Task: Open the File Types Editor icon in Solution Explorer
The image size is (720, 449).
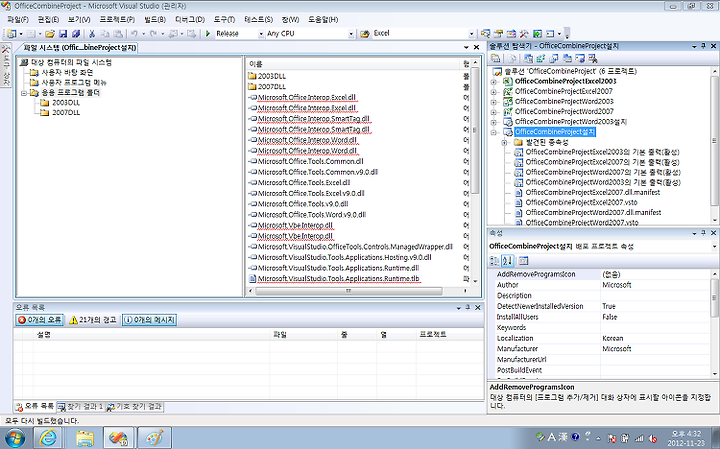Action: [554, 58]
